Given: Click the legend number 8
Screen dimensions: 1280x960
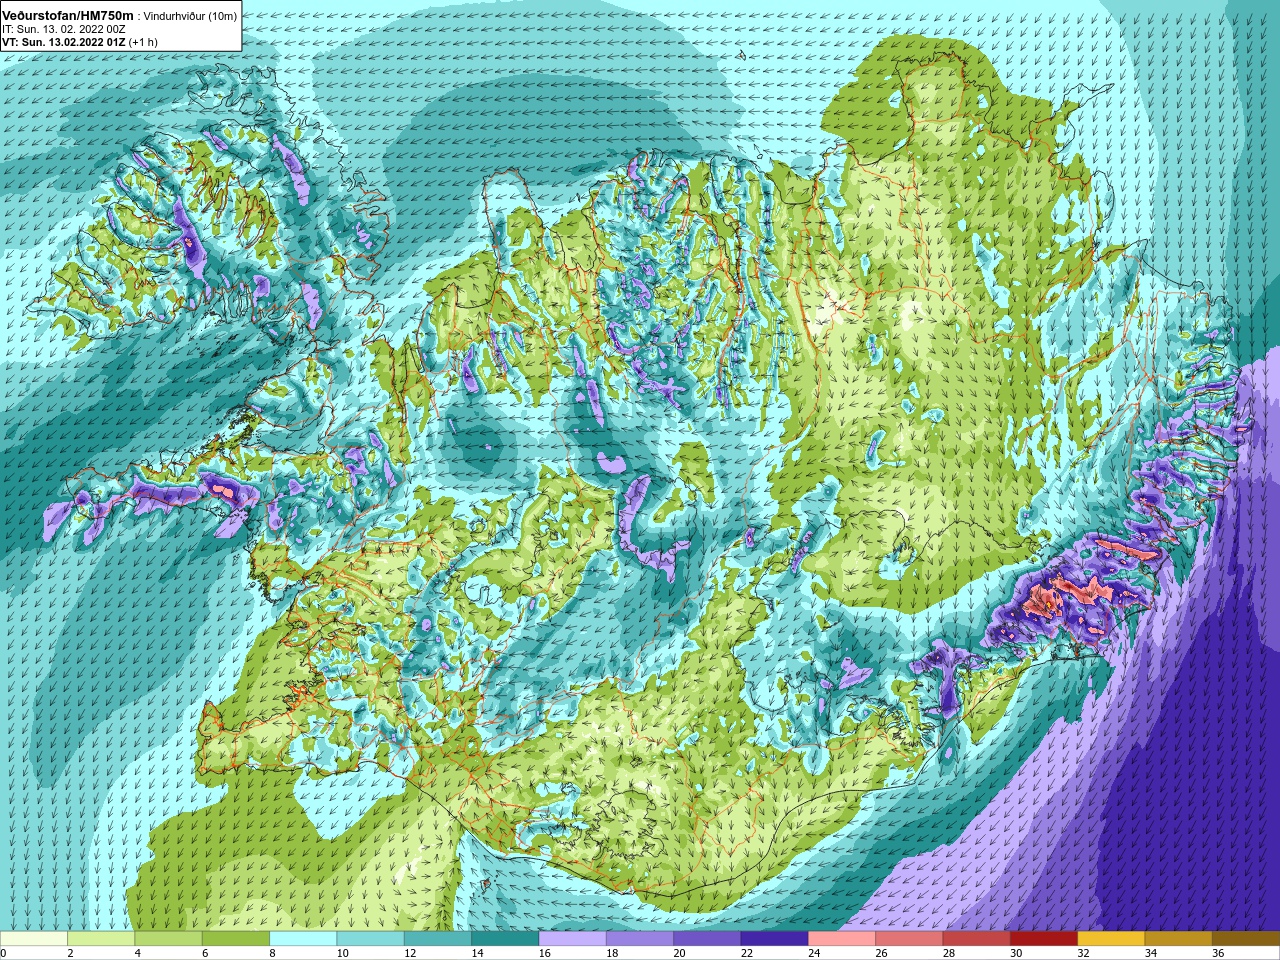Looking at the screenshot, I should [273, 953].
